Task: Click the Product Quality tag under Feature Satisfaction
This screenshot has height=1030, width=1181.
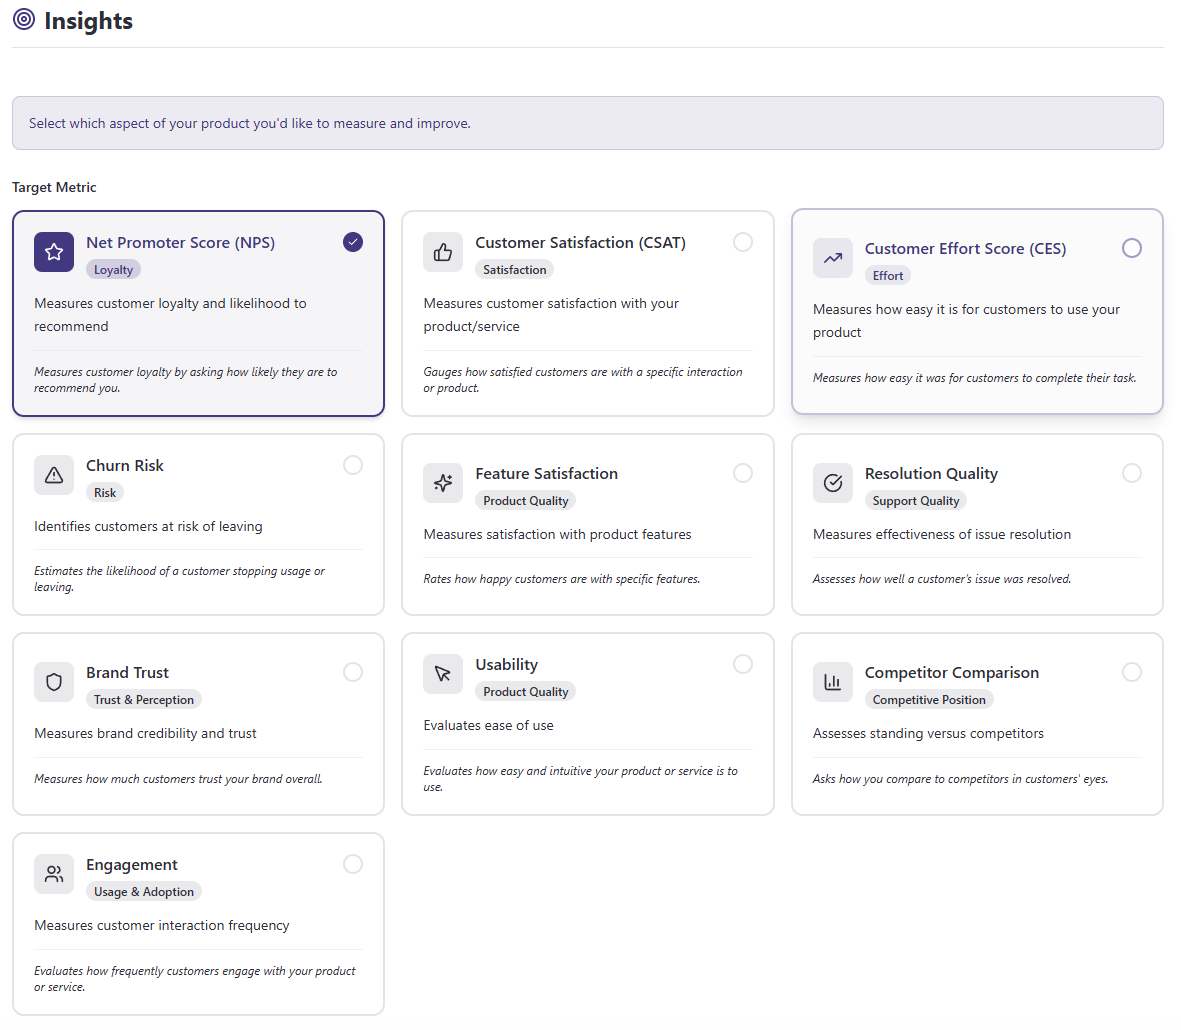Action: (x=525, y=501)
